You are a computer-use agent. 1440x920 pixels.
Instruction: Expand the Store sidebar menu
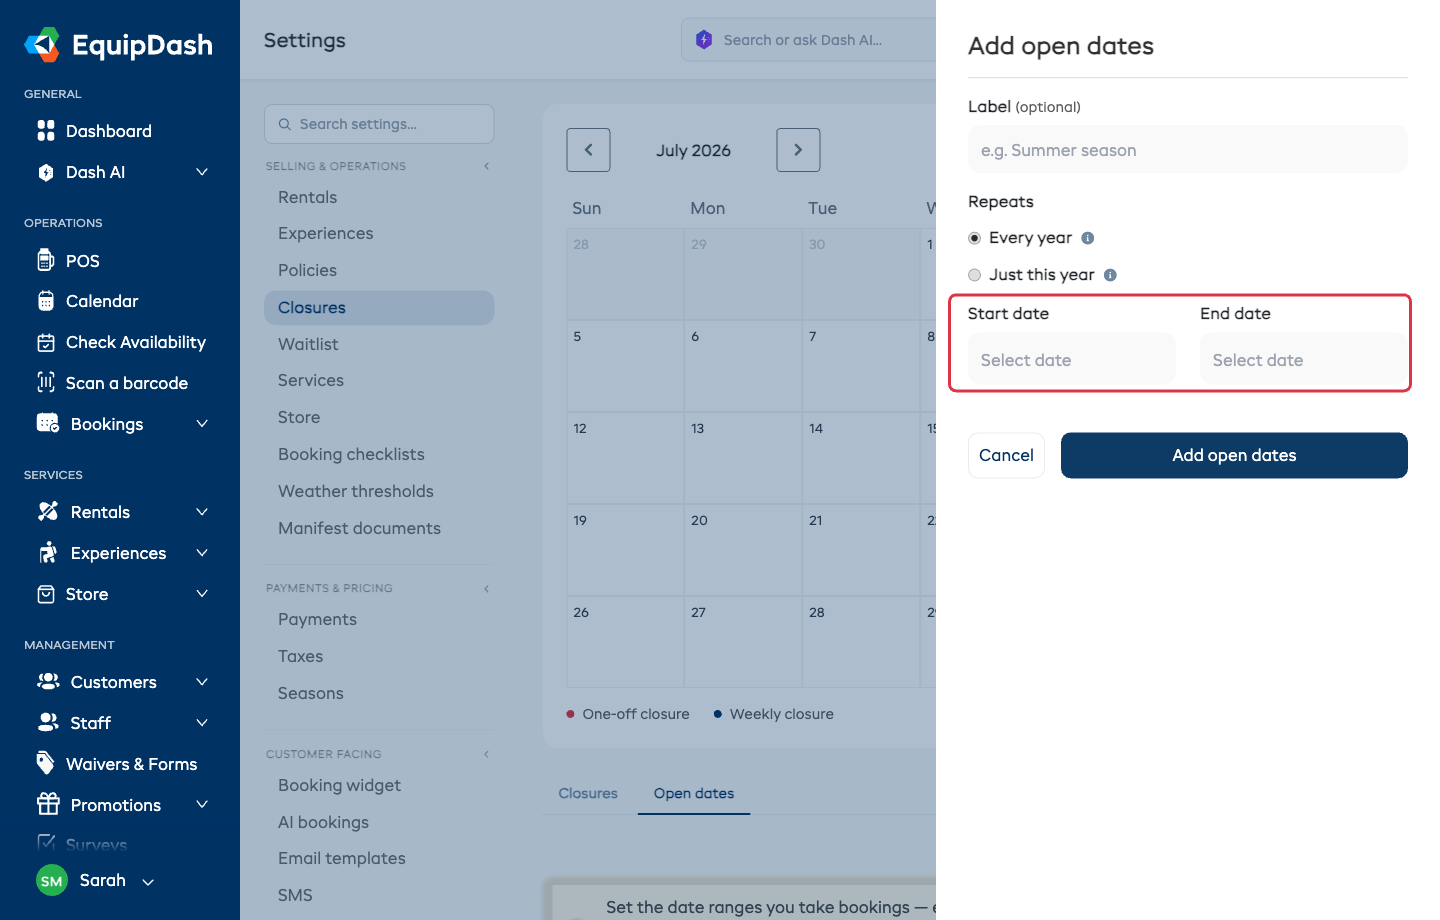click(x=202, y=594)
